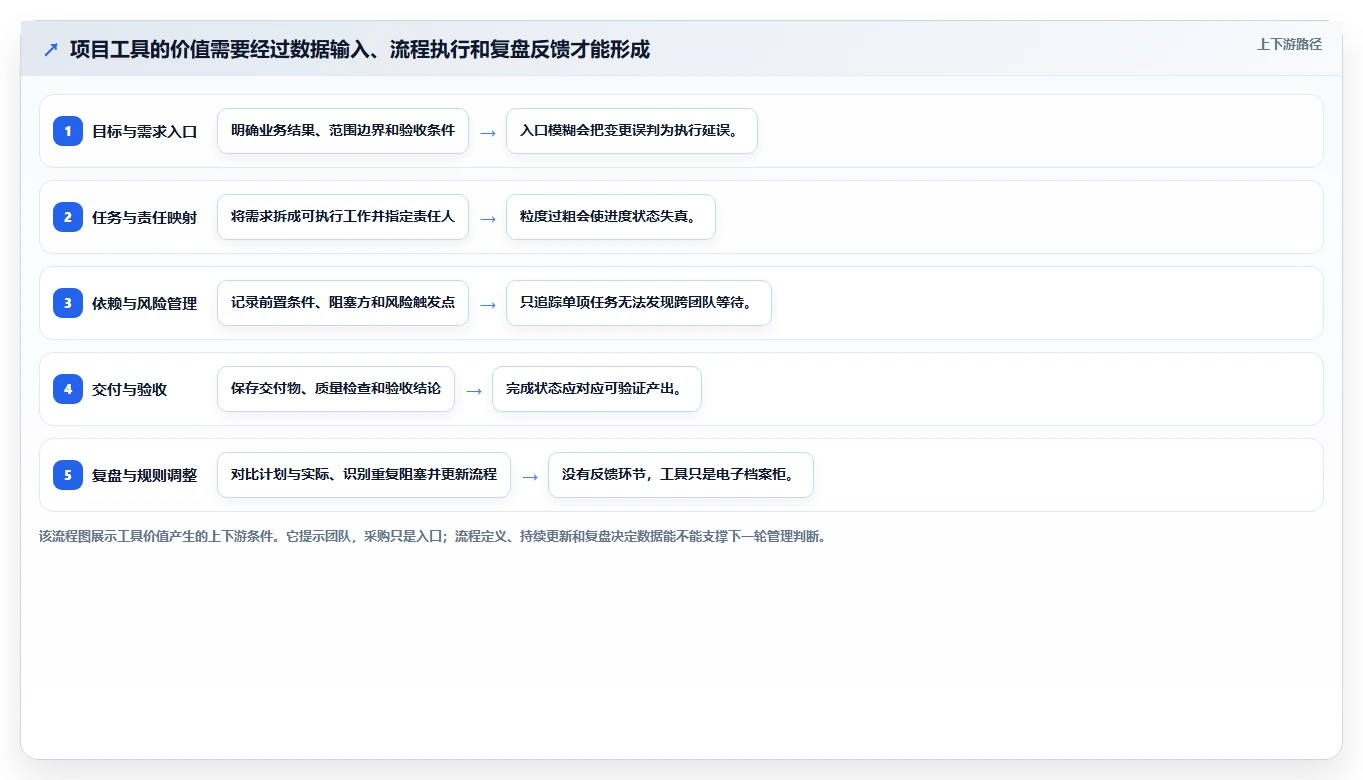Click box 明确业务结果、范围边界和验收条件

point(343,131)
